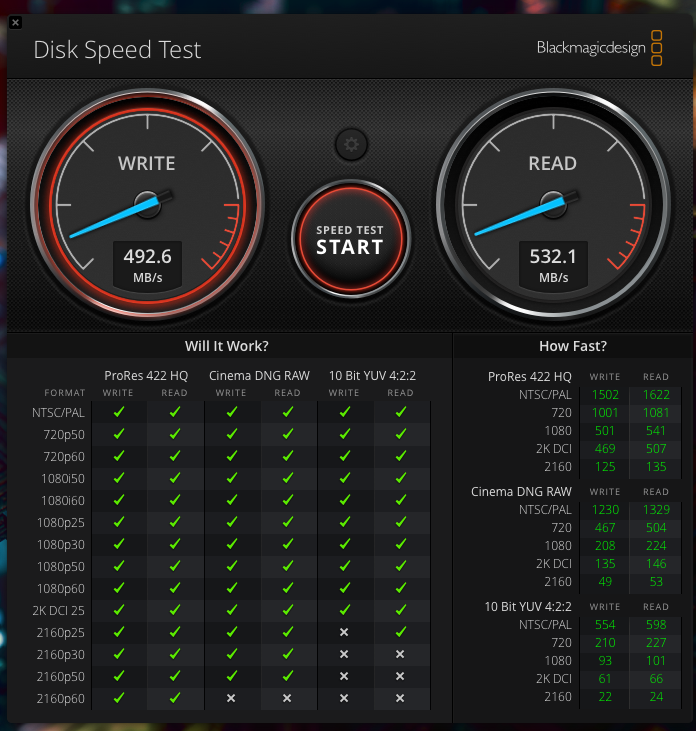Click ProRes 720 write value 1001
This screenshot has height=731, width=696.
605,413
